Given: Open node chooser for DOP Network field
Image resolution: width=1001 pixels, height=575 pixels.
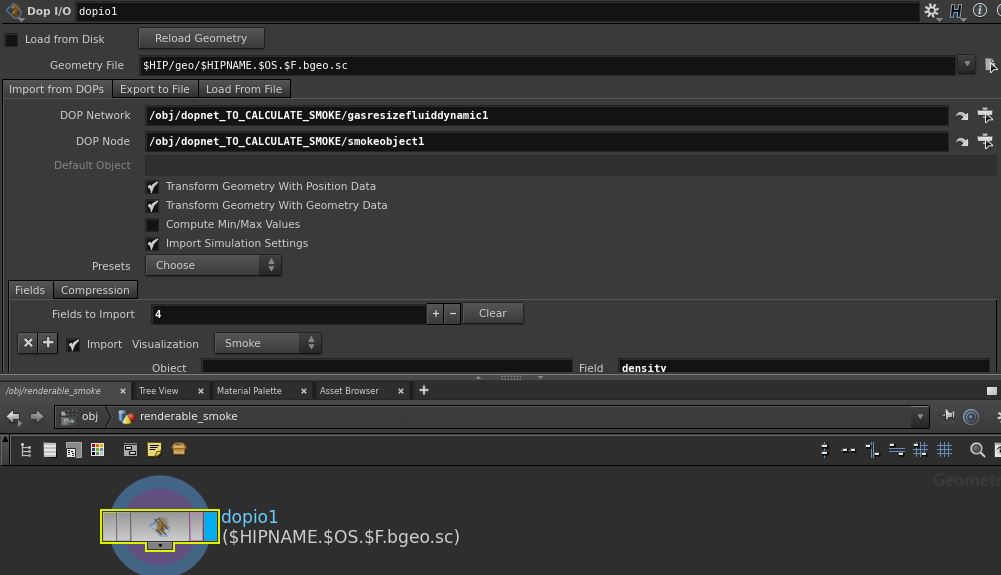Looking at the screenshot, I should click(985, 115).
